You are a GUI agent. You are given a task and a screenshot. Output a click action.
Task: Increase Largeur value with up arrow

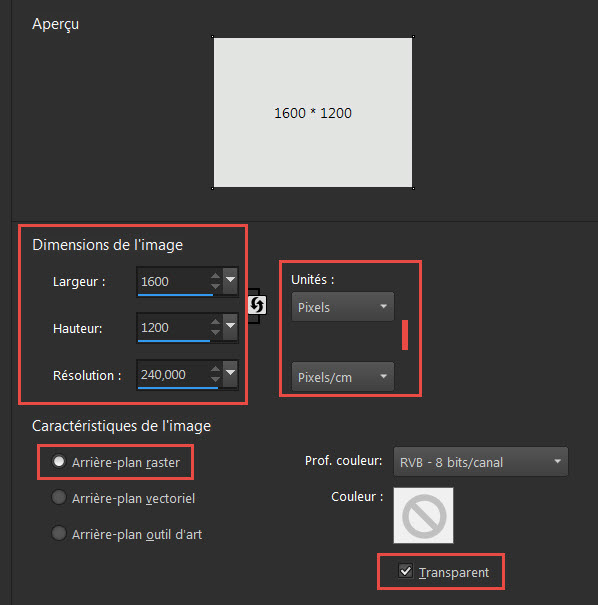(215, 276)
